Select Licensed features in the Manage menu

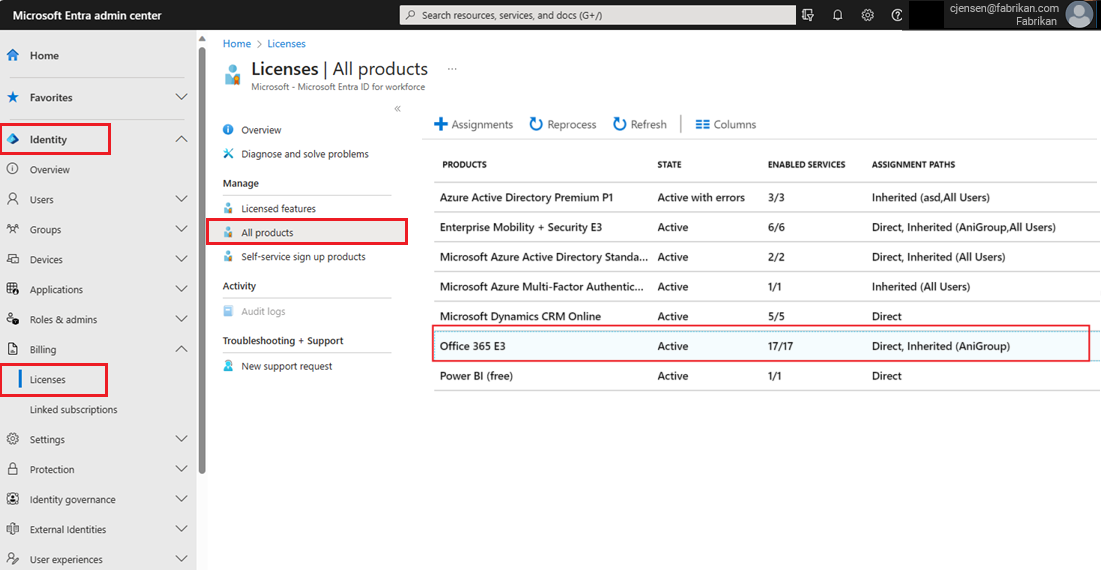278,209
